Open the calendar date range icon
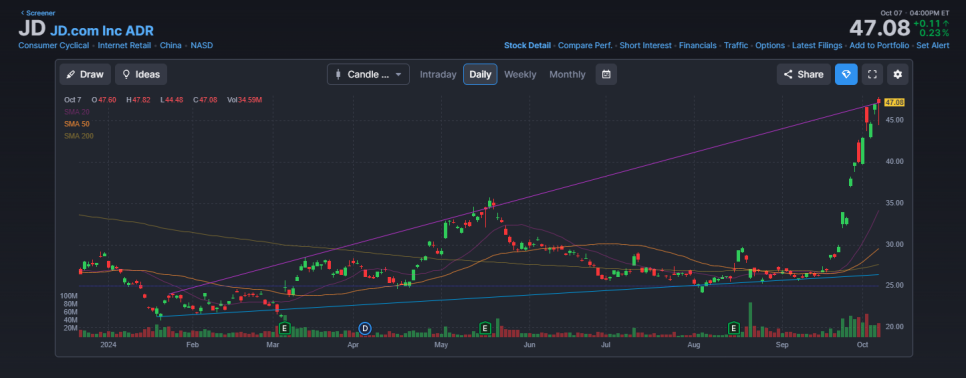The image size is (966, 378). (x=606, y=74)
